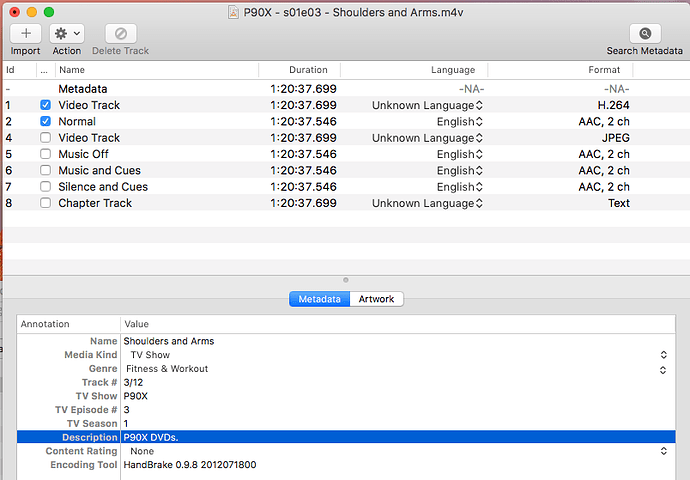Screen dimensions: 690x480
Task: Click the Text format cell of Chapter Track
Action: tap(619, 203)
